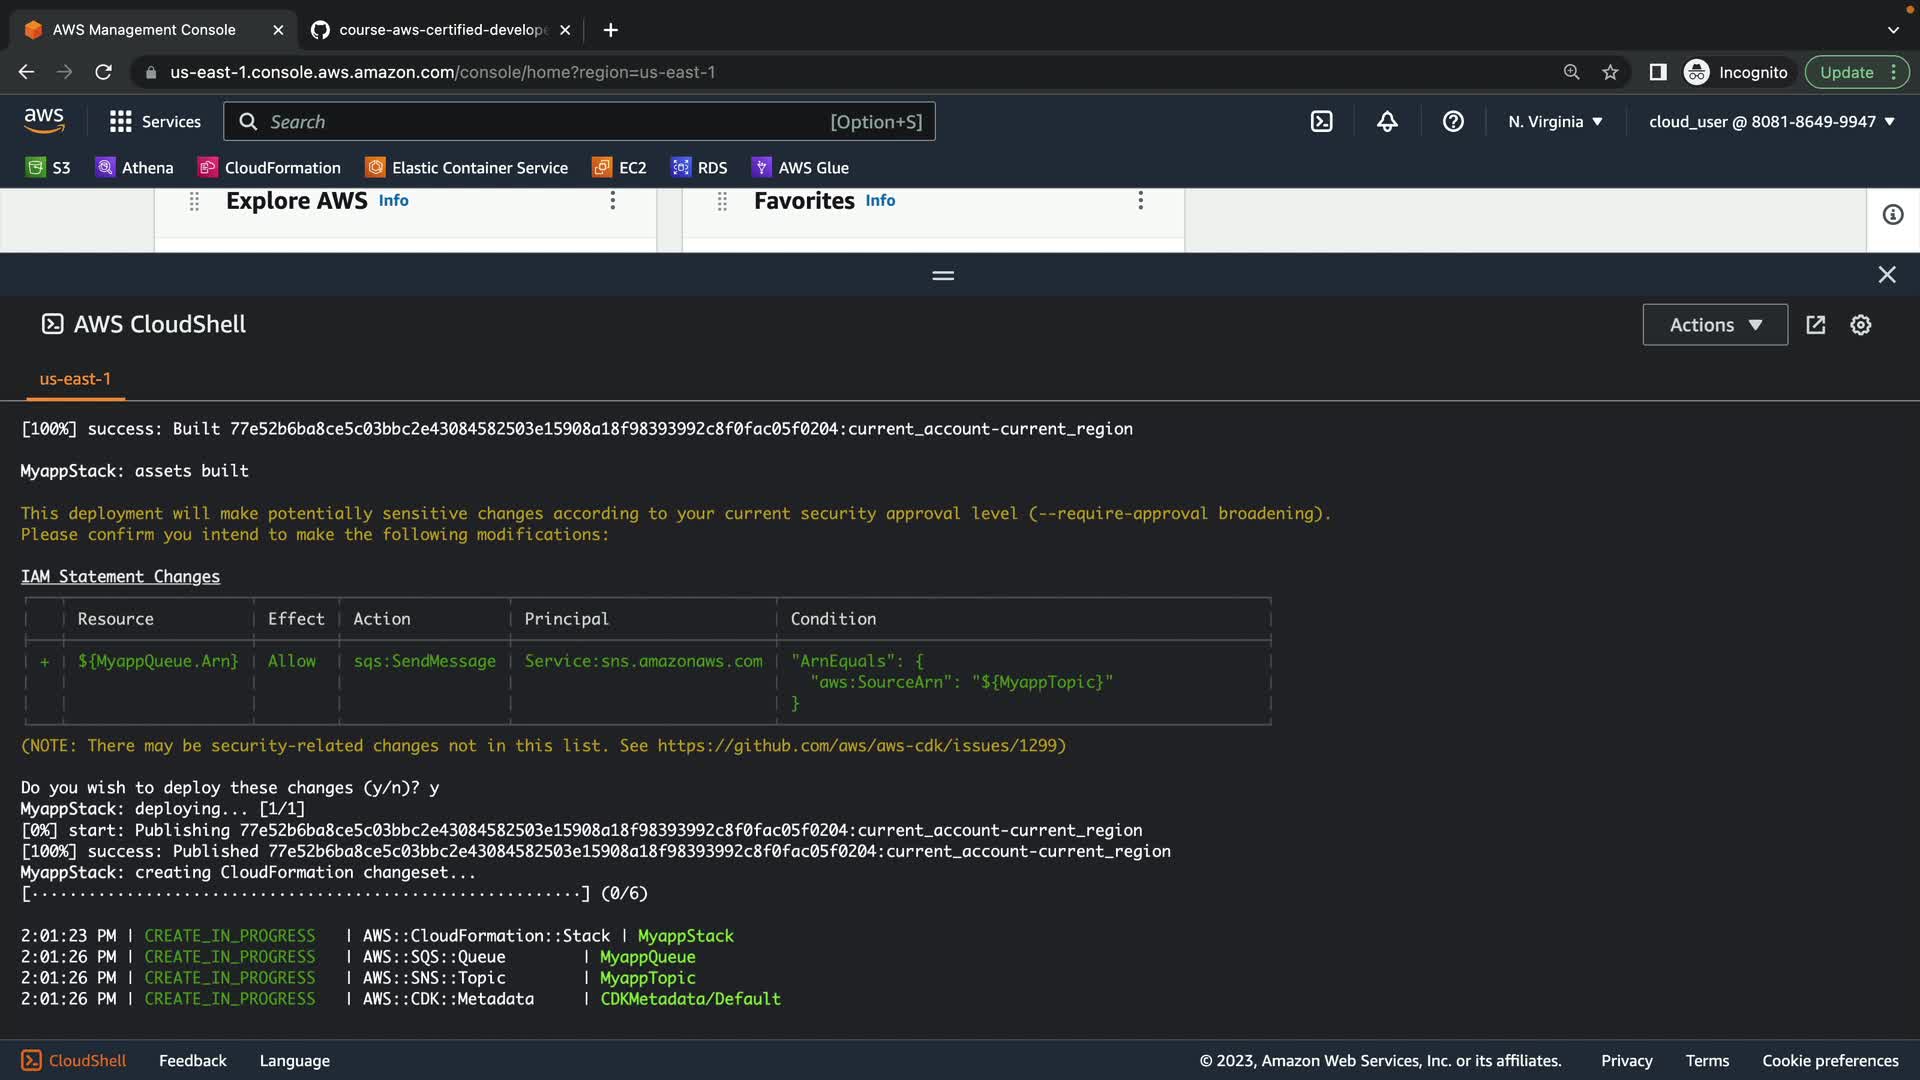The width and height of the screenshot is (1920, 1080).
Task: Focus the AWS Search input field
Action: (x=540, y=121)
